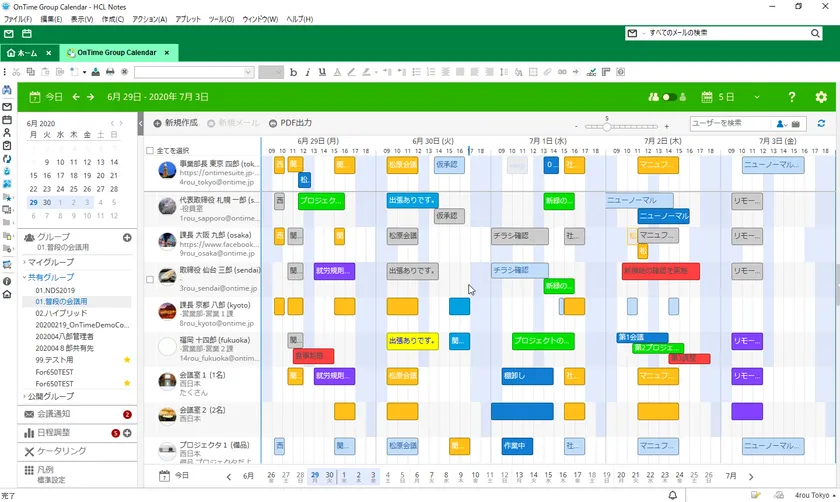Check the 取締役 仙台 三郎 checkbox
Image resolution: width=840 pixels, height=502 pixels.
[150, 279]
